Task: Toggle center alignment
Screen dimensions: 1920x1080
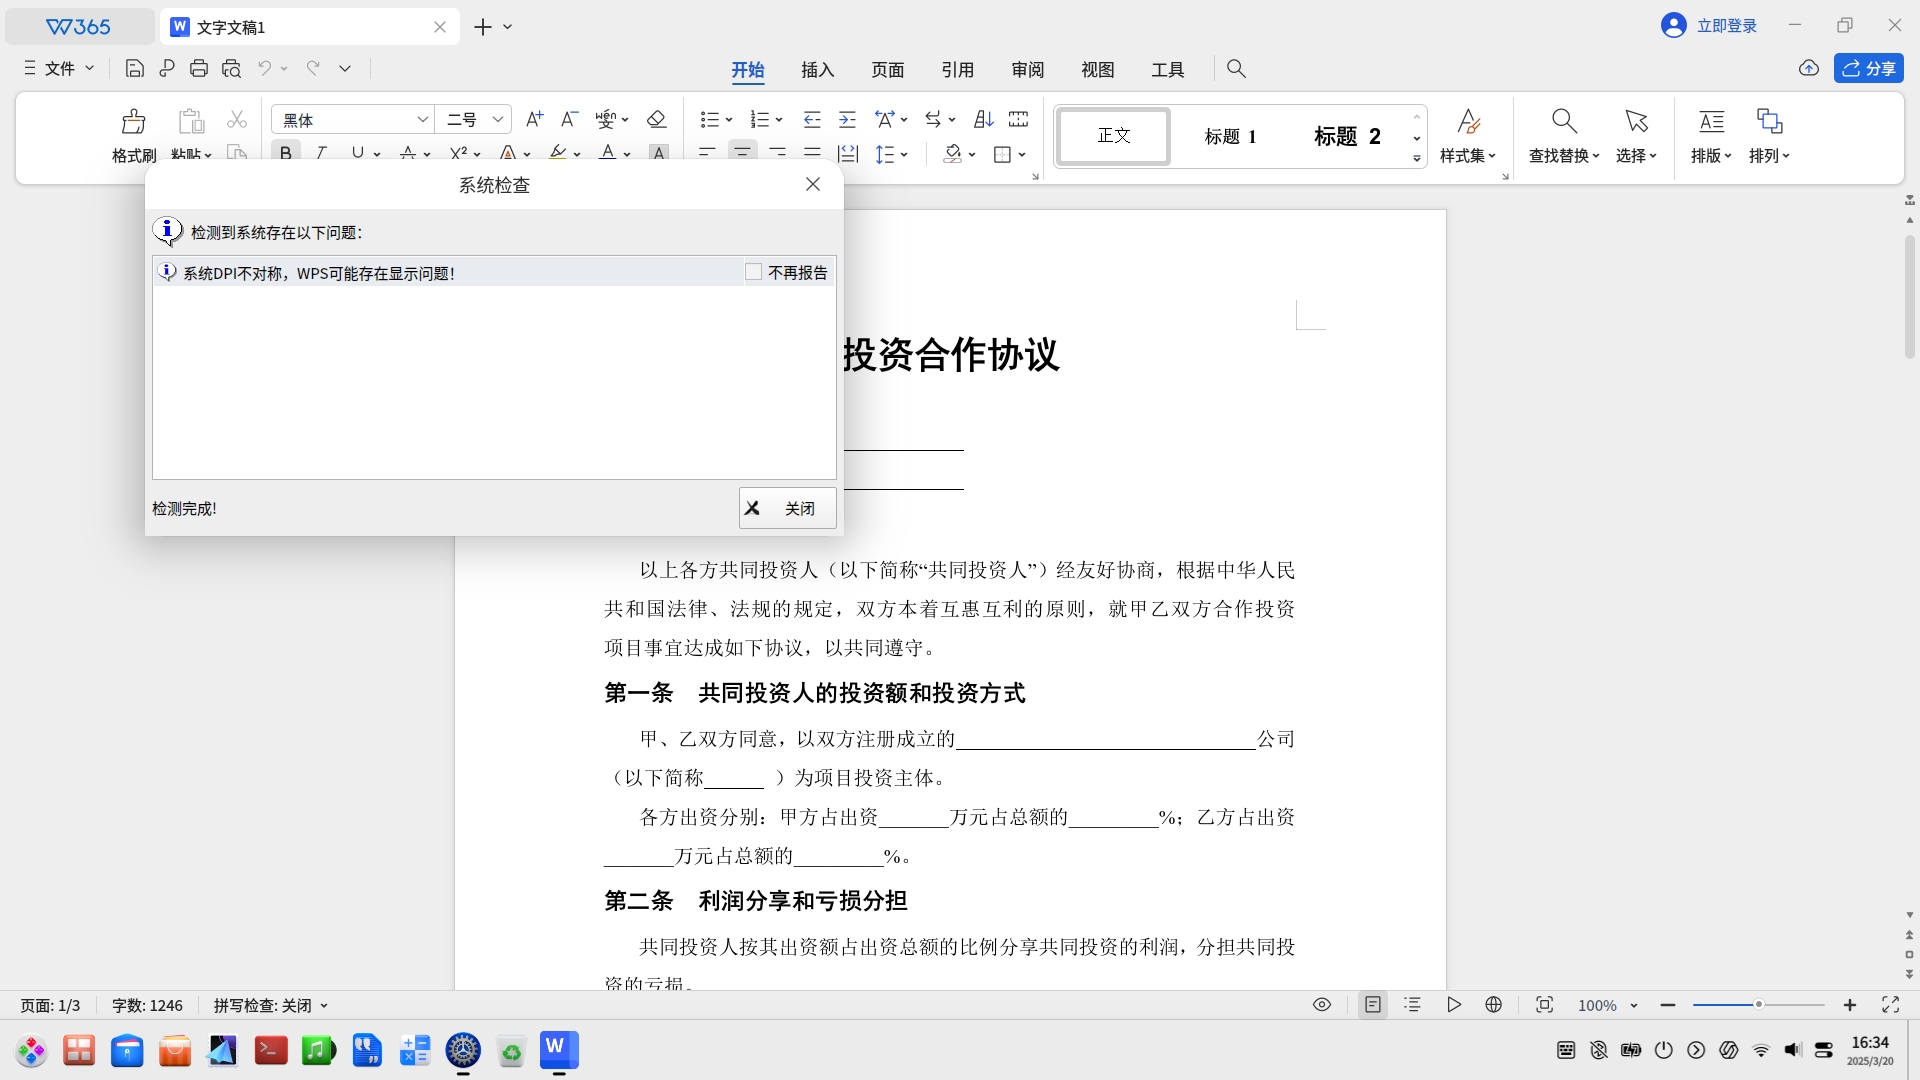Action: [x=742, y=153]
